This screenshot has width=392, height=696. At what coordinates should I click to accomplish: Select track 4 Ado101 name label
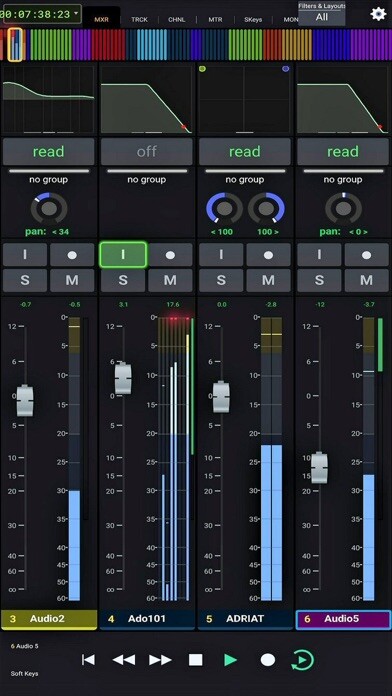tap(147, 619)
